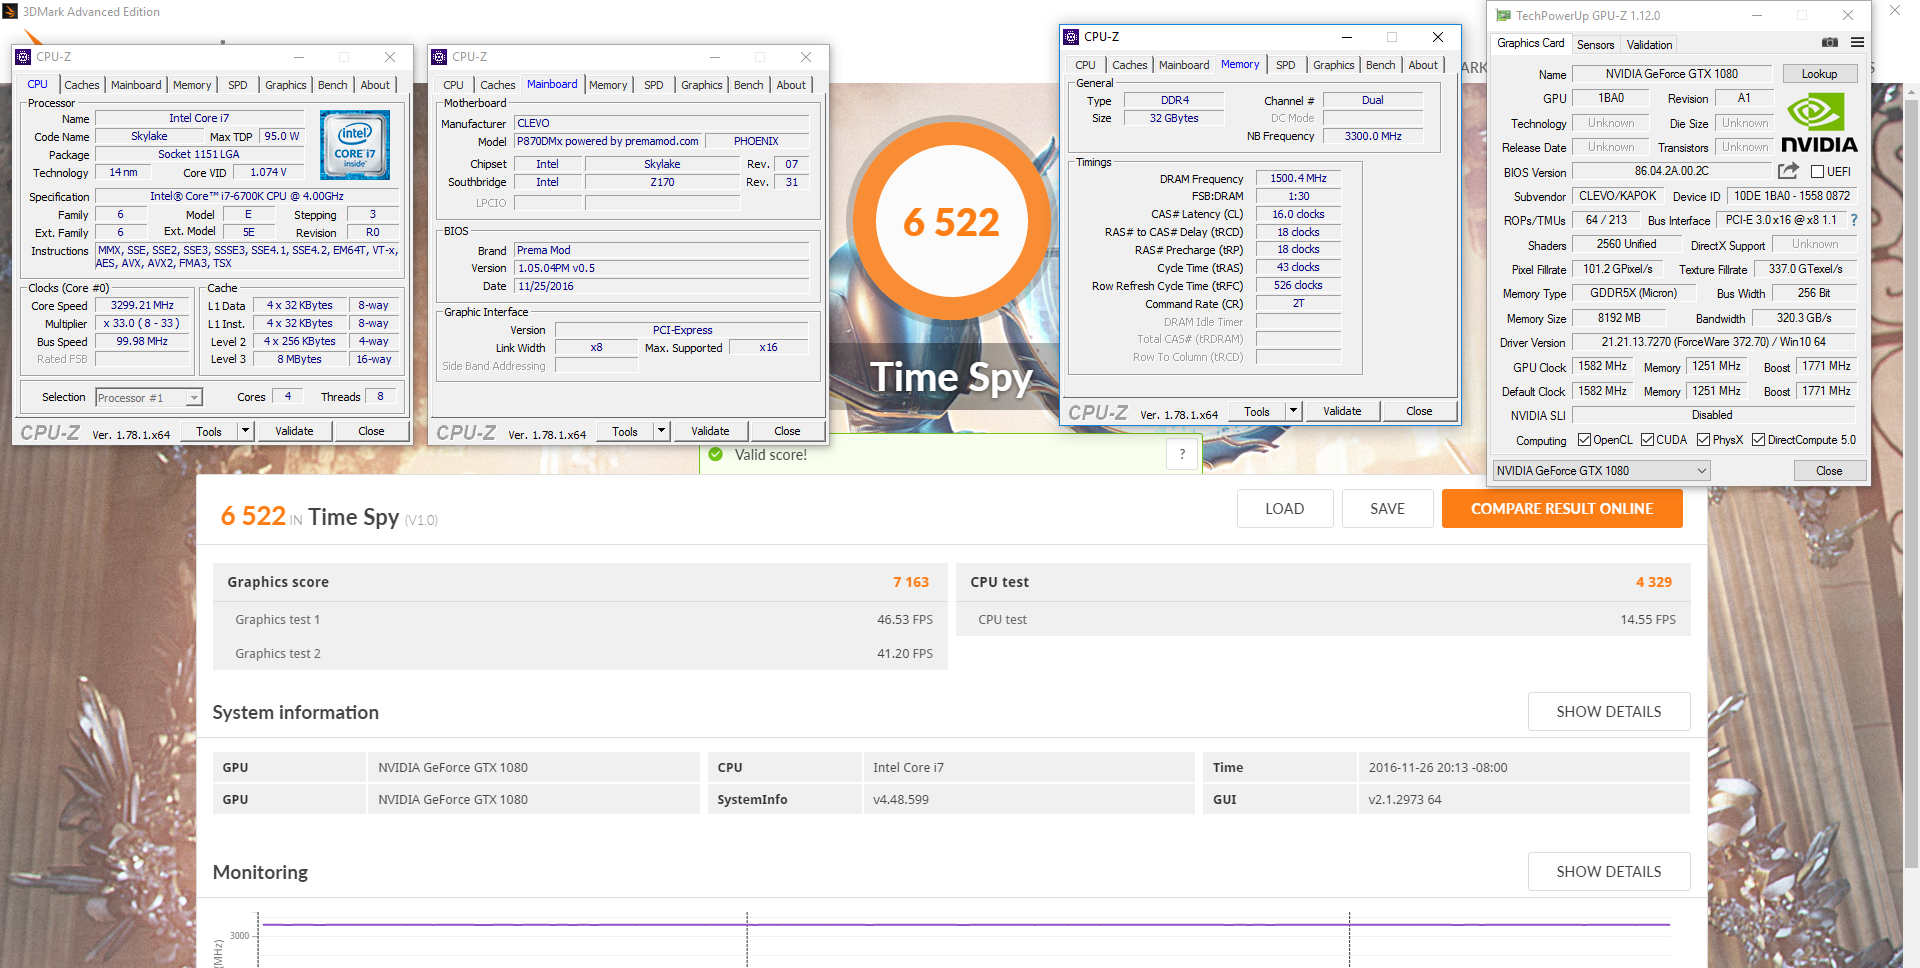Viewport: 1920px width, 968px height.
Task: Click the Bus Interface question mark in GPU-Z
Action: (1853, 220)
